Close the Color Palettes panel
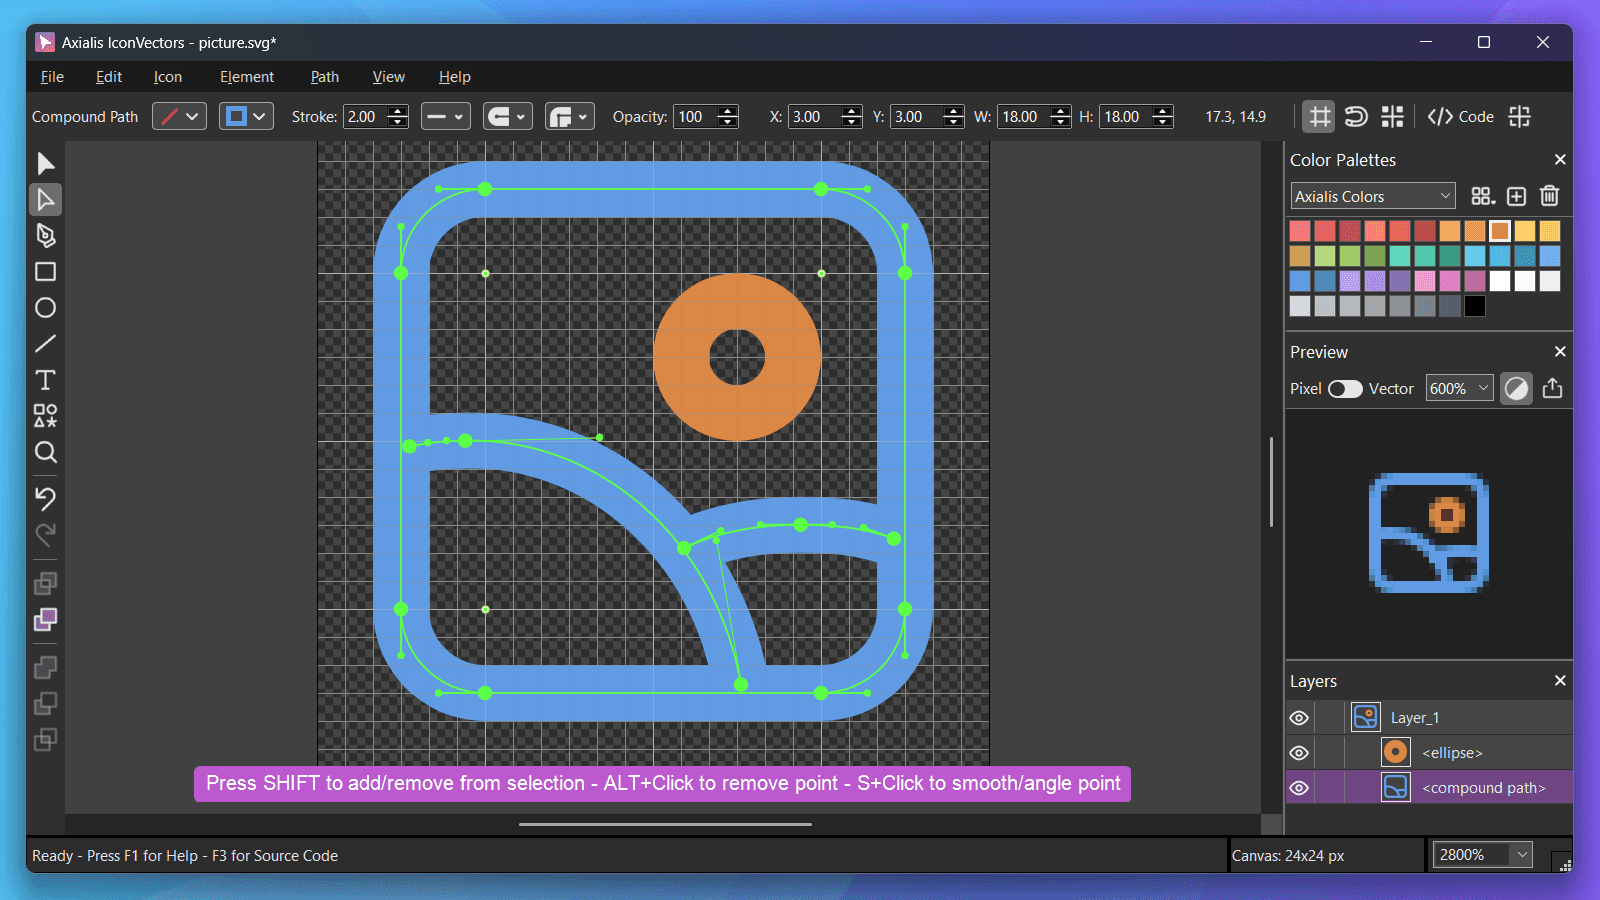 [1560, 160]
